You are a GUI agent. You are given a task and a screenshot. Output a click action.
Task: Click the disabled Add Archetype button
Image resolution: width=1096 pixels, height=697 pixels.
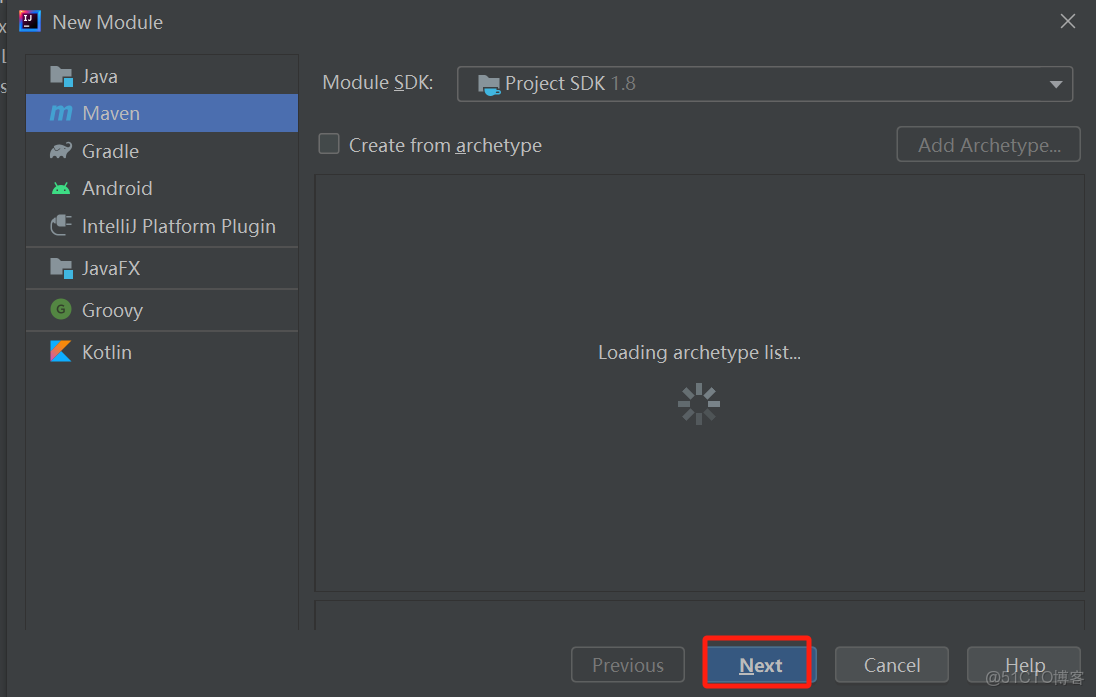click(x=988, y=145)
